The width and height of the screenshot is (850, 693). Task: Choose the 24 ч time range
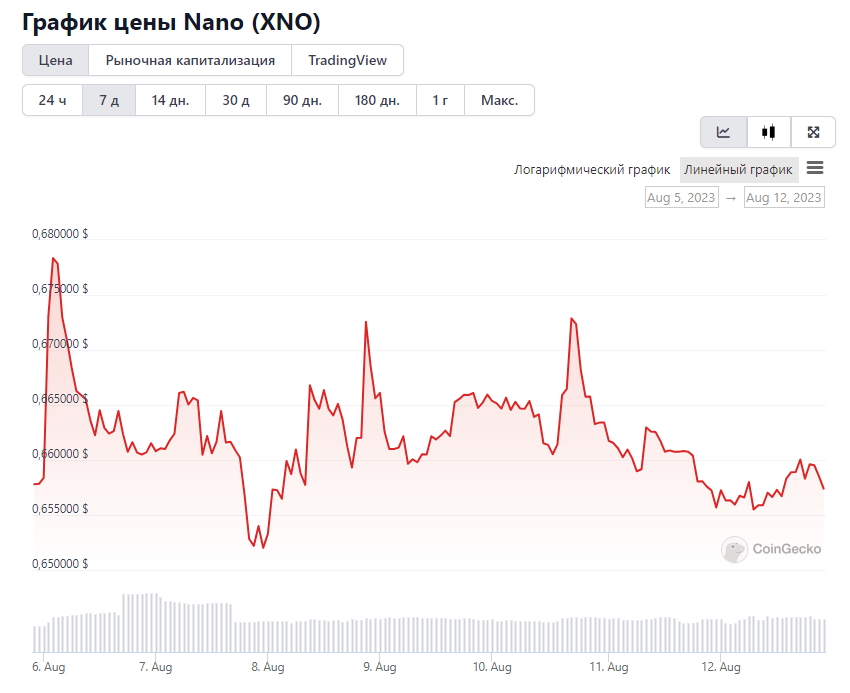(x=53, y=100)
